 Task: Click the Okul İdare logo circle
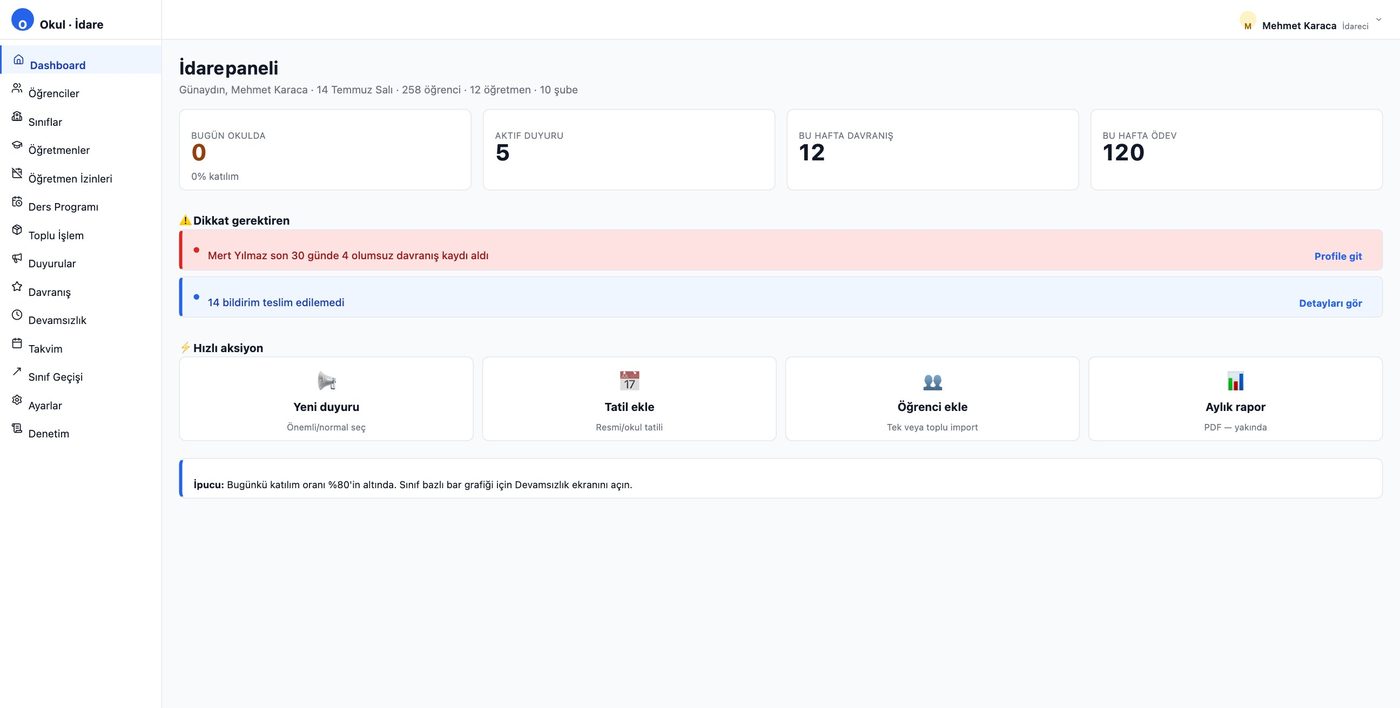pyautogui.click(x=22, y=20)
